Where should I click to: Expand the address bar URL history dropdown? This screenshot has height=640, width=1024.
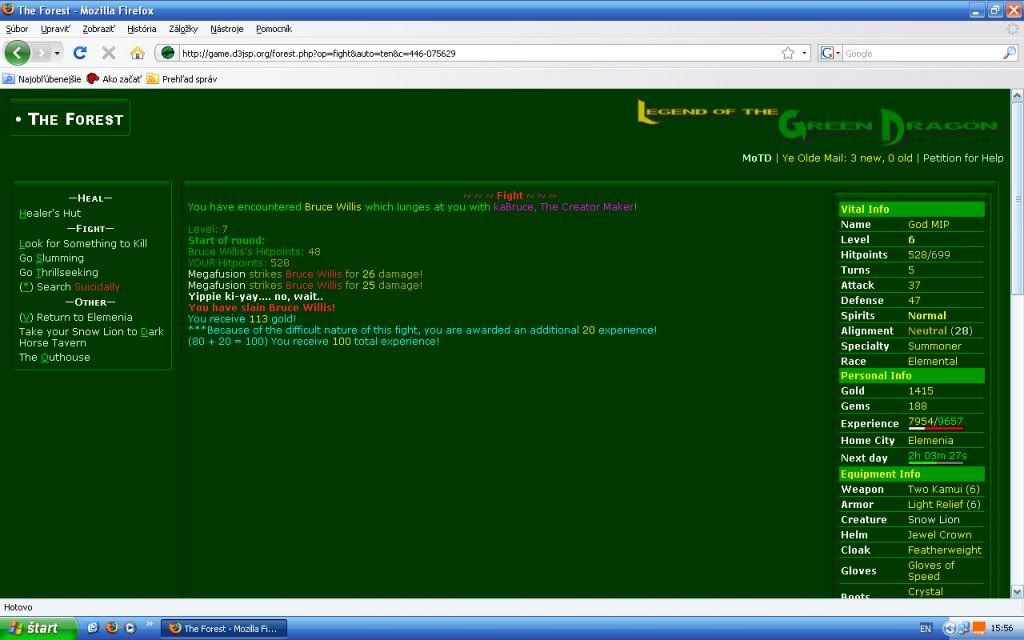coord(804,53)
